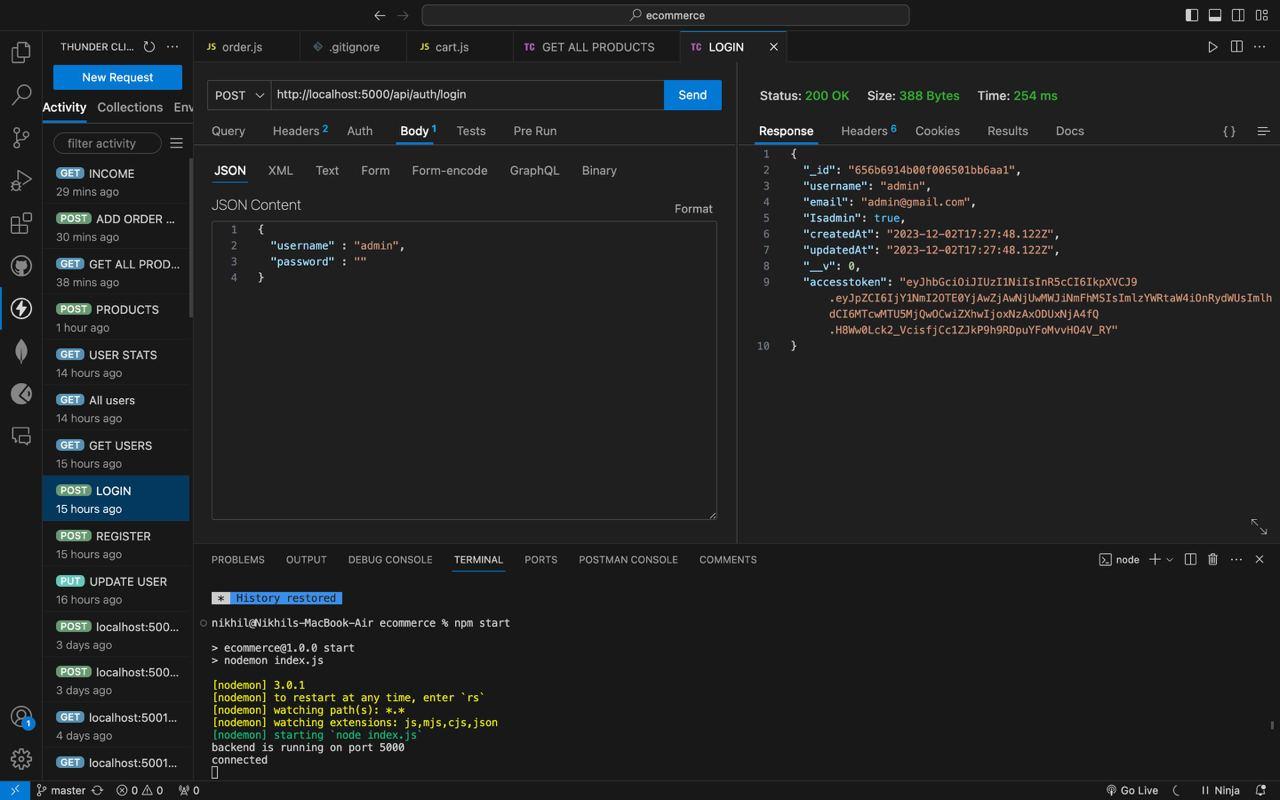The height and width of the screenshot is (800, 1280).
Task: Open the Postman icon in activity bar
Action: [x=21, y=394]
